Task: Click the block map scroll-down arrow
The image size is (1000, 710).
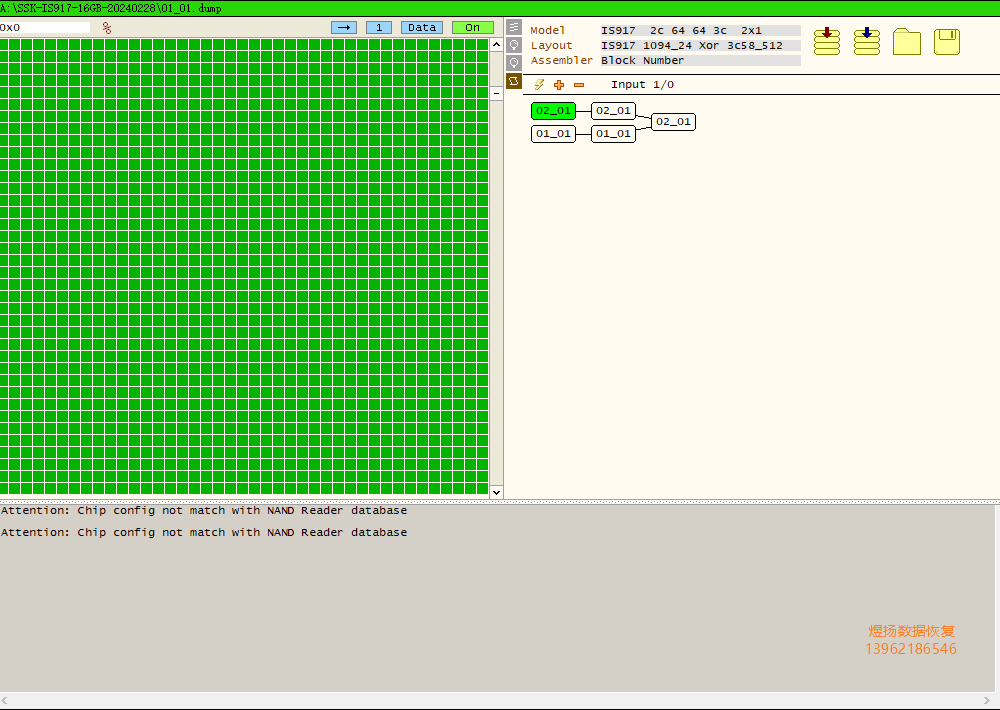Action: (496, 492)
